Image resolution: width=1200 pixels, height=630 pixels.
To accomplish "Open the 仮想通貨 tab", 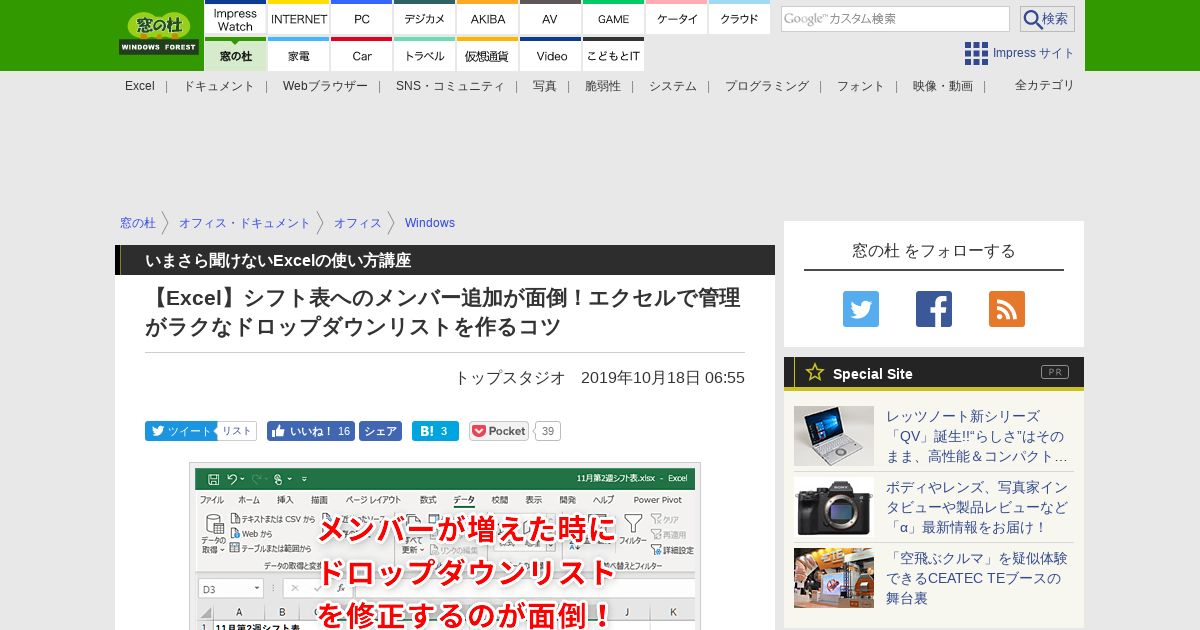I will click(488, 55).
